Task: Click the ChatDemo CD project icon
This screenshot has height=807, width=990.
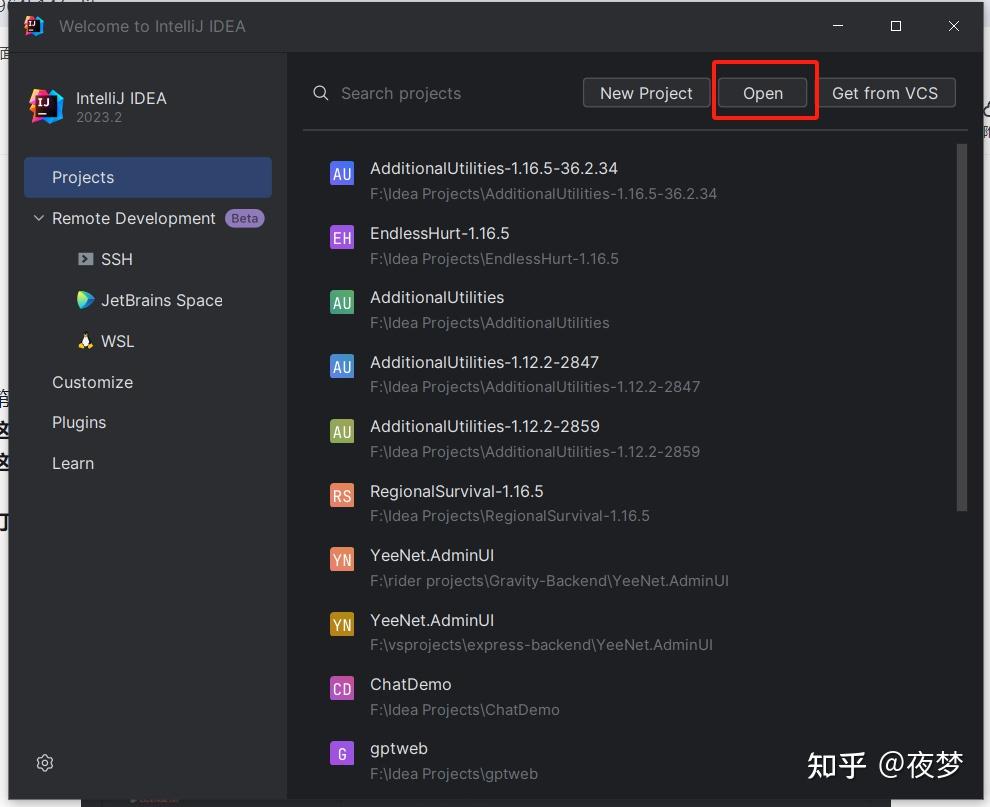Action: pos(342,688)
